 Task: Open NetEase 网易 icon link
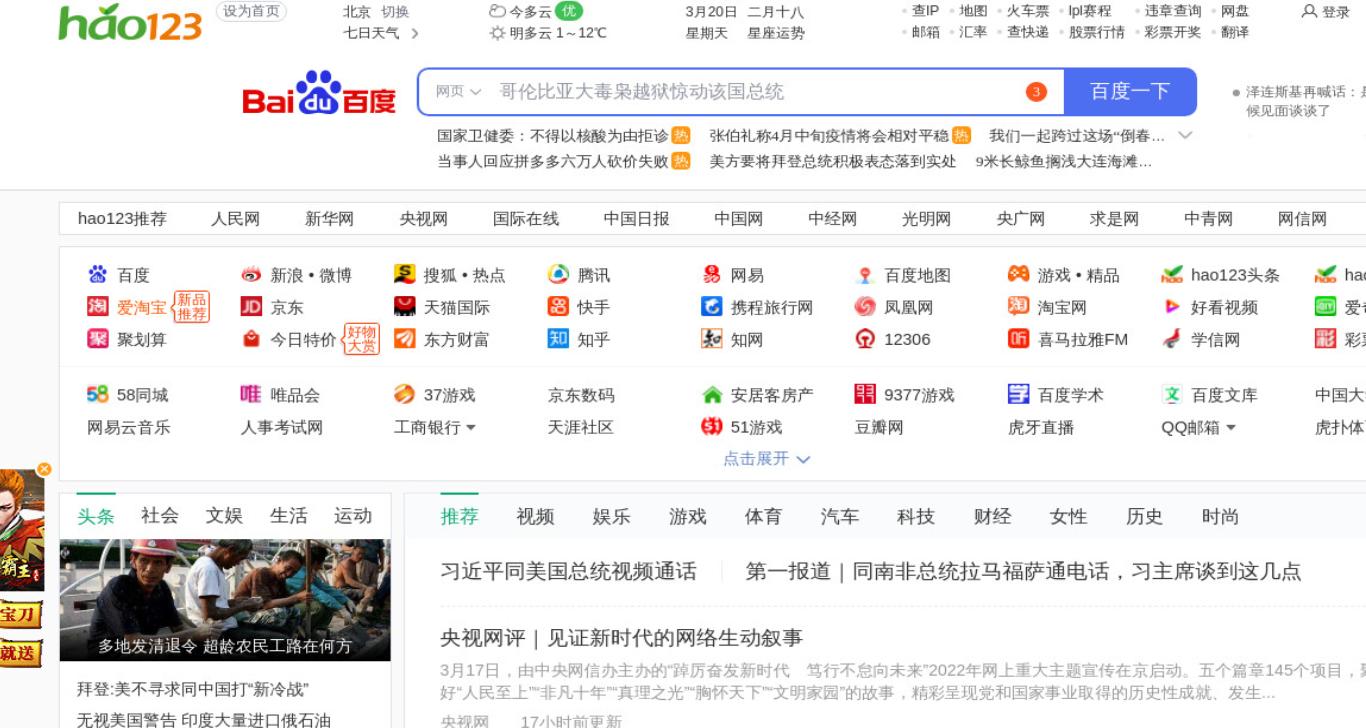pyautogui.click(x=711, y=275)
